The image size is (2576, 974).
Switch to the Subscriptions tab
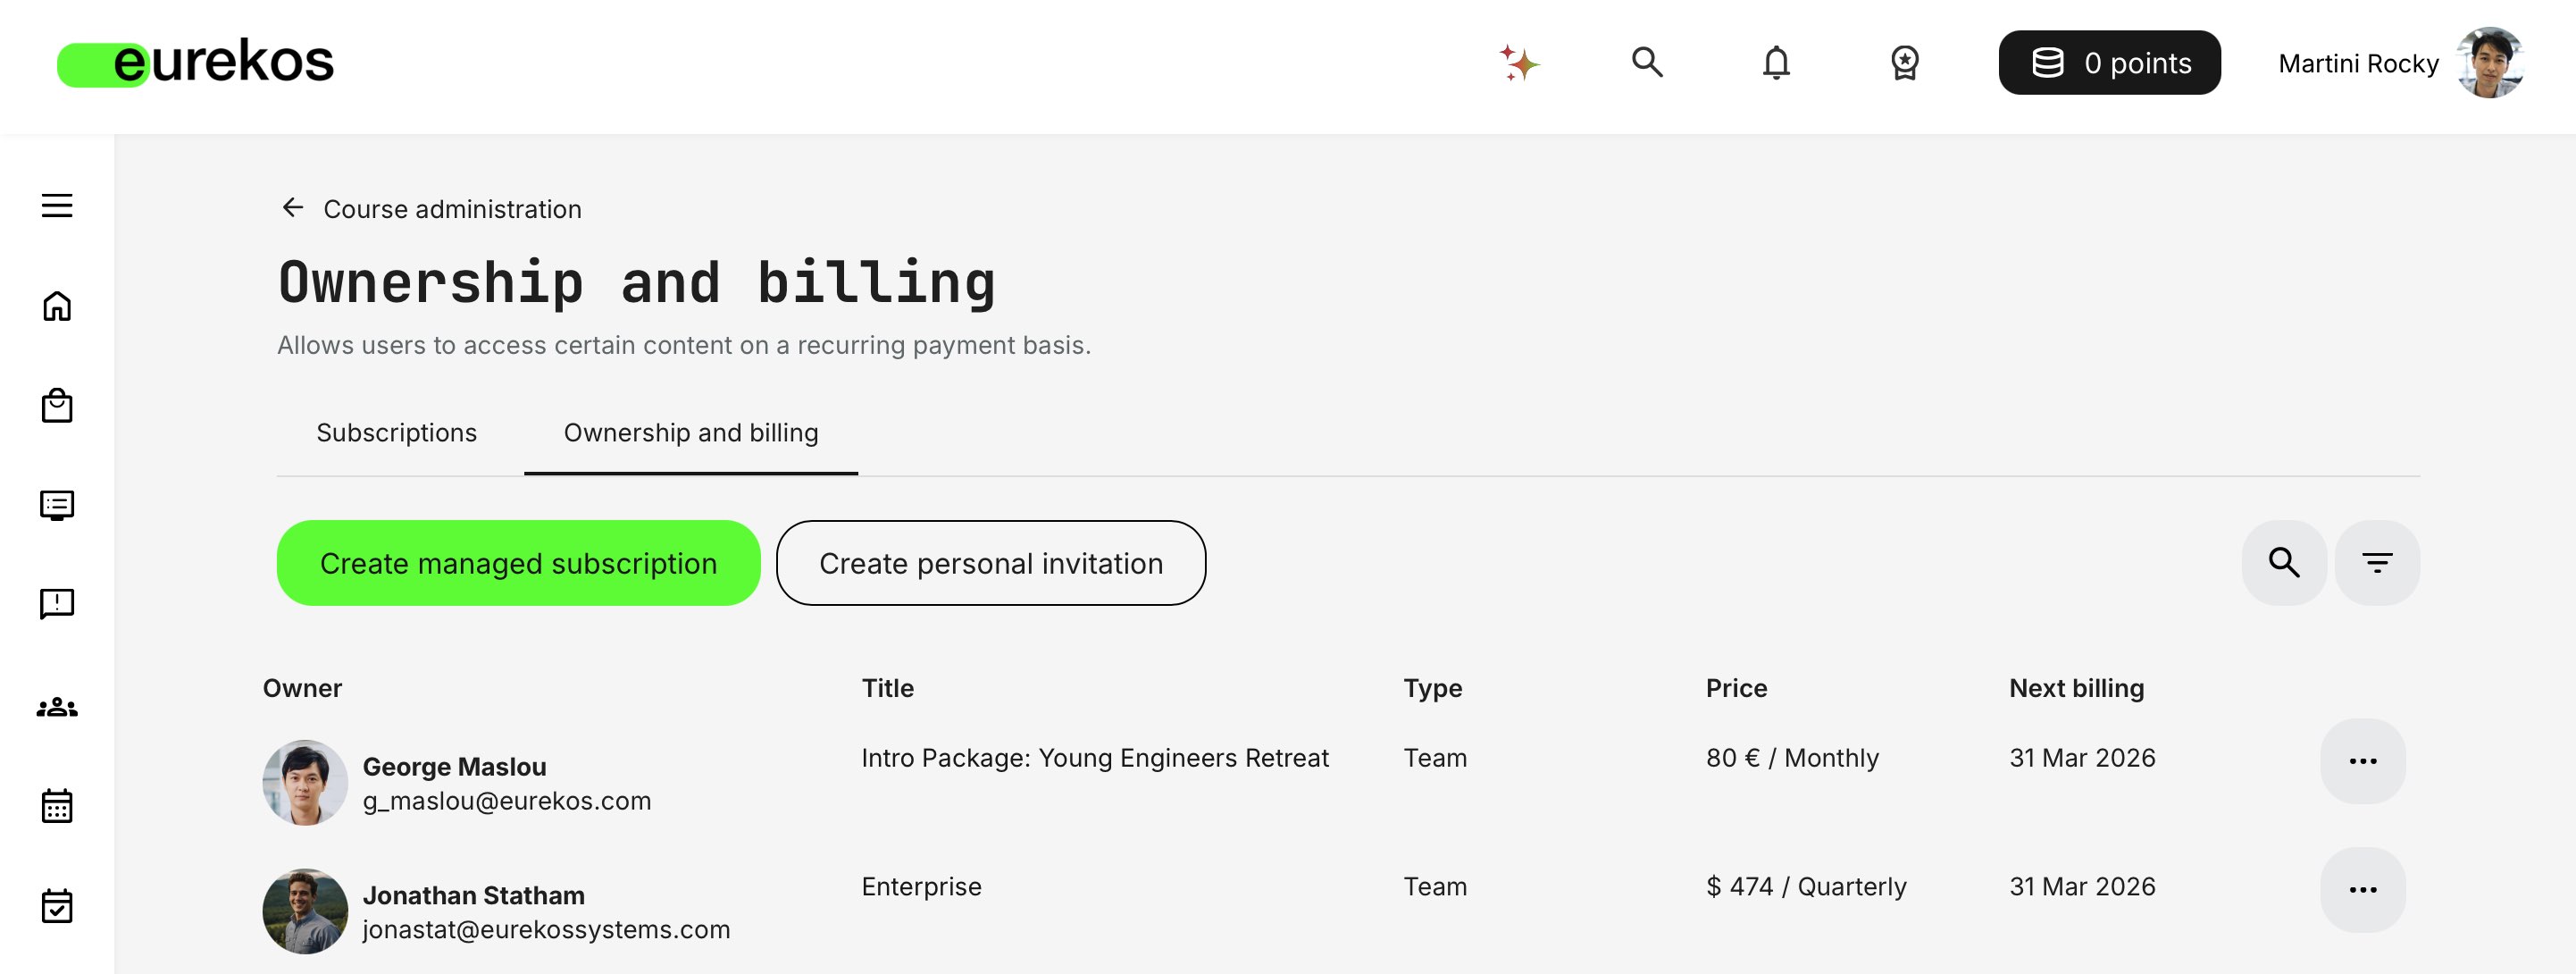pyautogui.click(x=396, y=432)
